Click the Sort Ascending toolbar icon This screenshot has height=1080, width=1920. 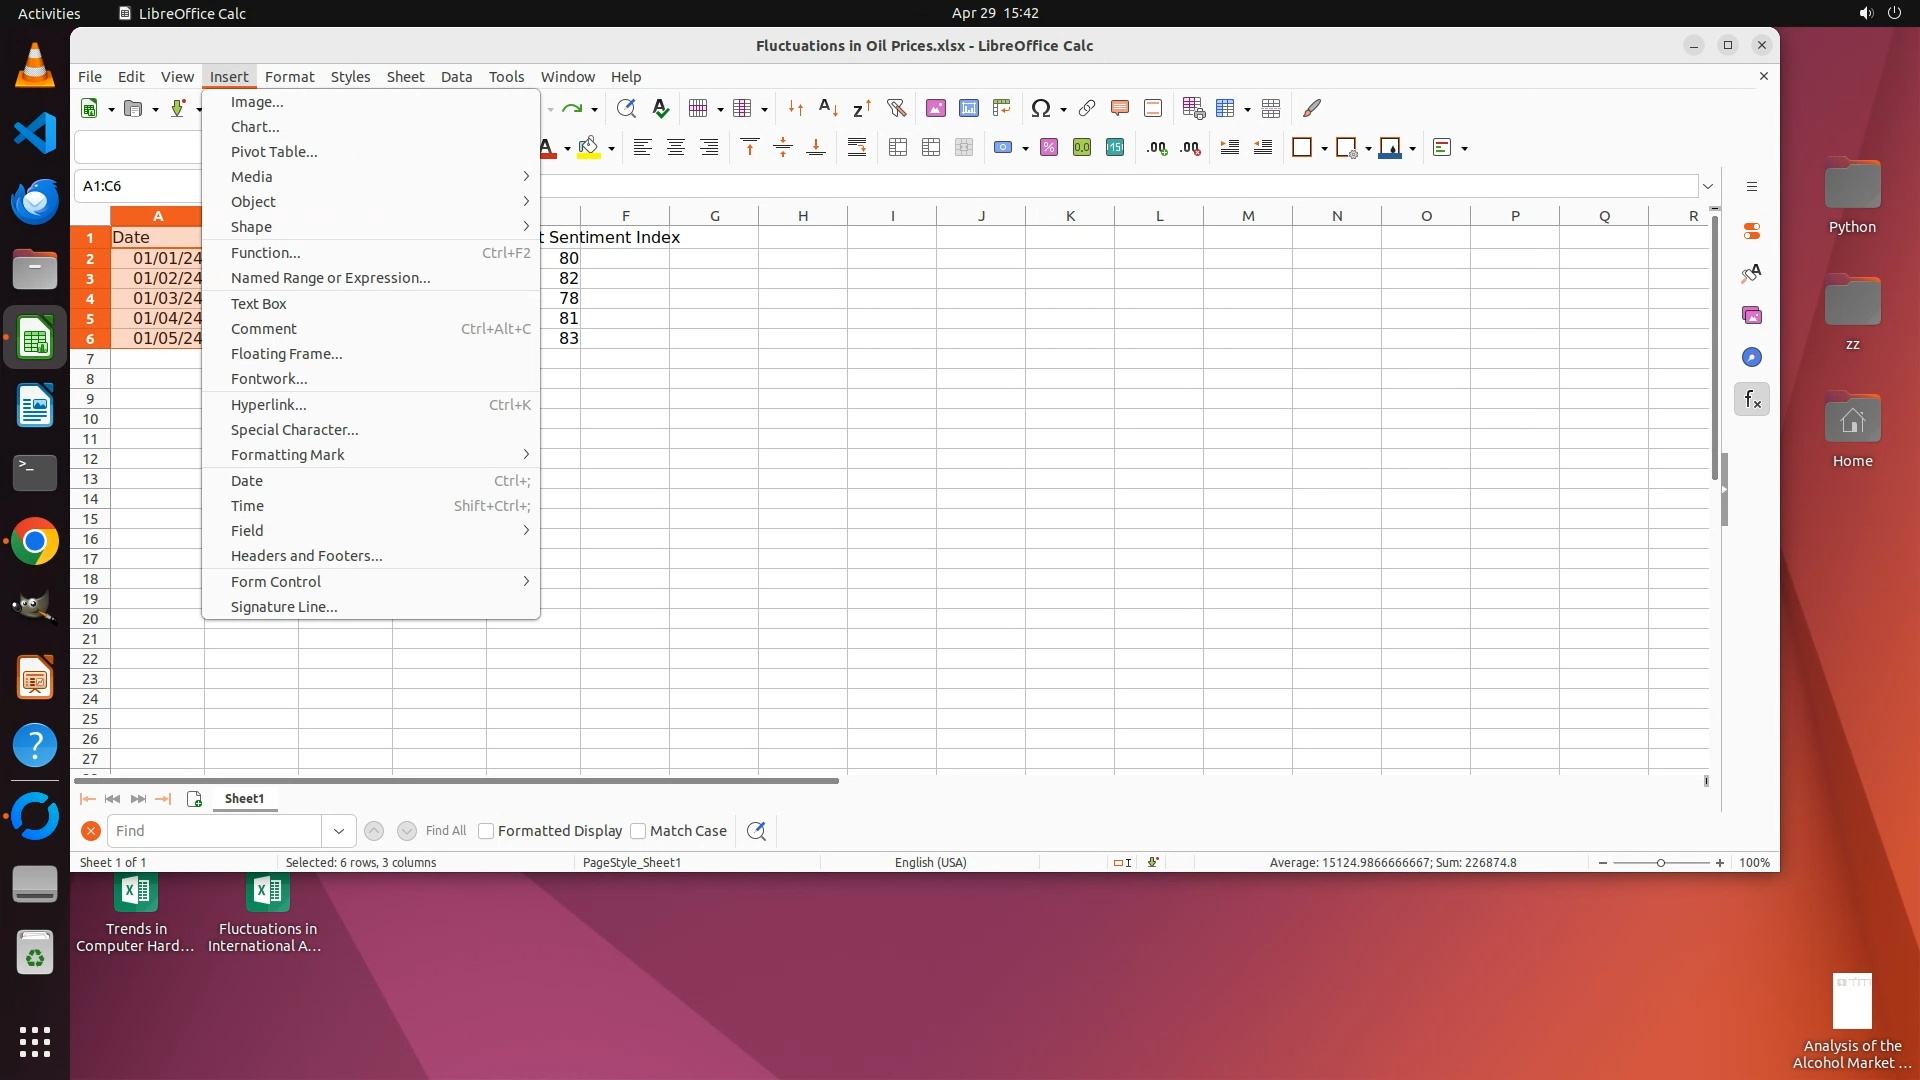(x=828, y=108)
